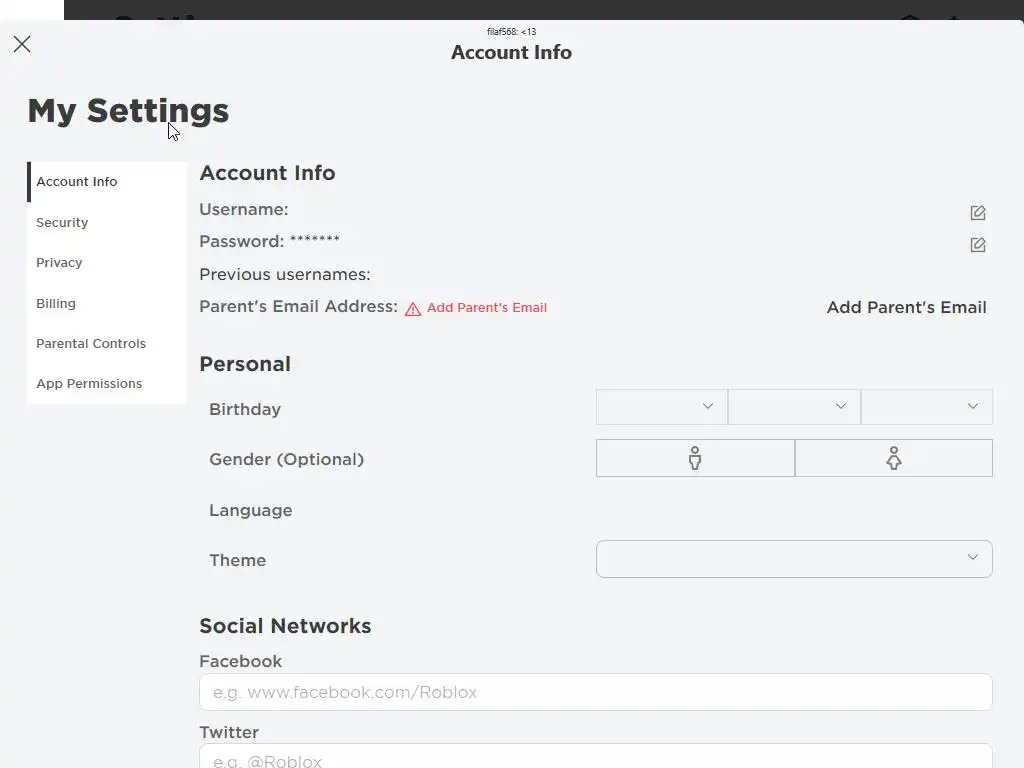Open the birthday day dropdown
This screenshot has height=768, width=1024.
pyautogui.click(x=794, y=407)
